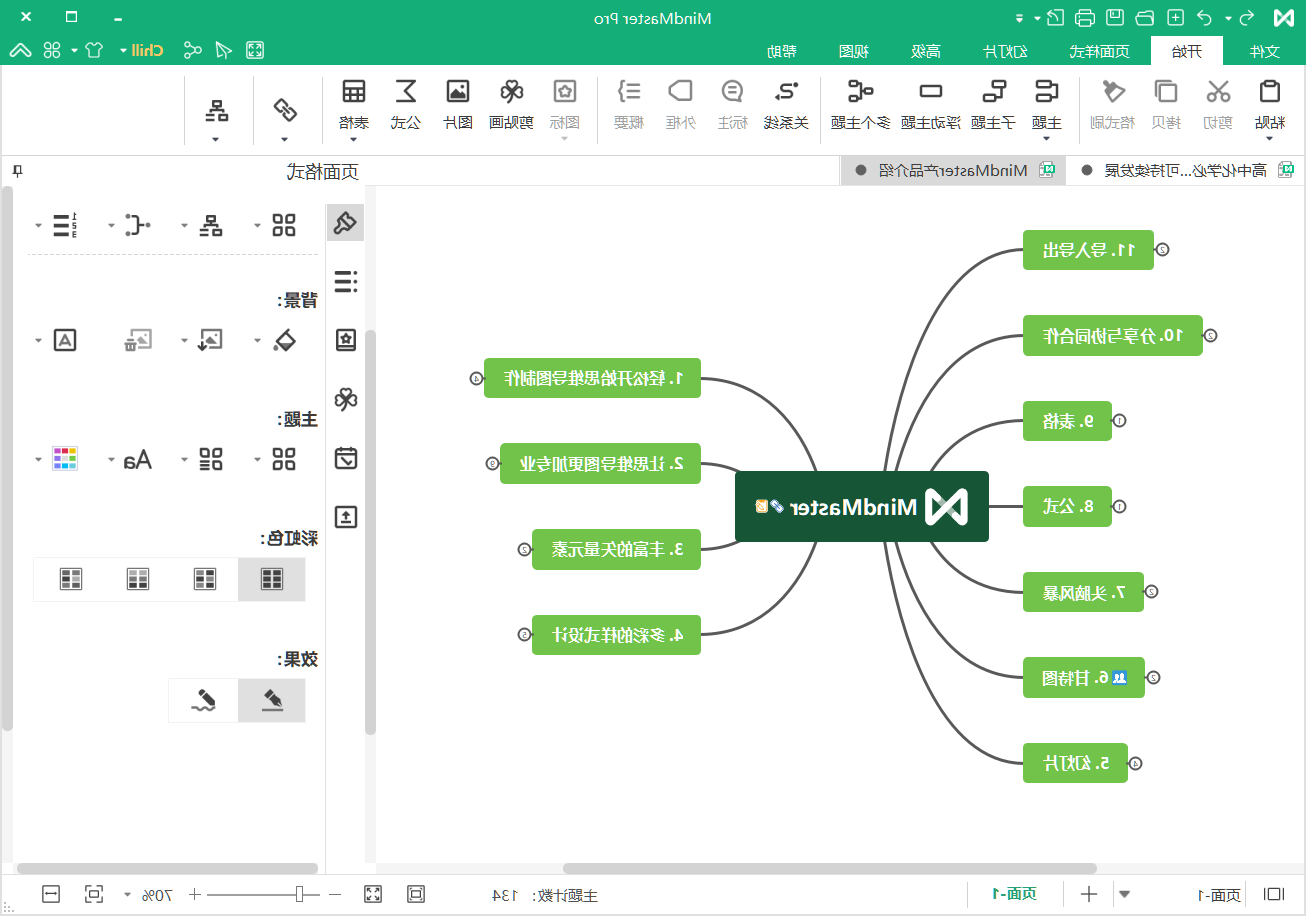This screenshot has height=916, width=1306.
Task: Click the share icon near Chill
Action: click(x=192, y=50)
